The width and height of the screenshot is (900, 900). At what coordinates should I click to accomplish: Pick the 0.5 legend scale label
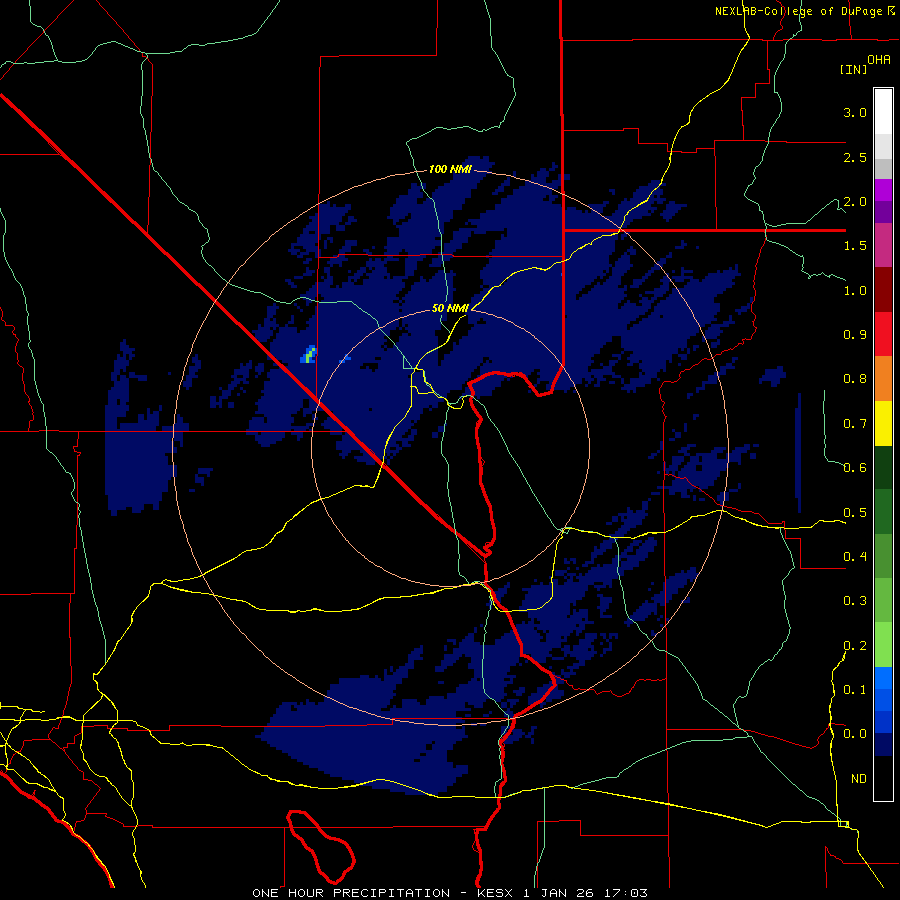[855, 512]
